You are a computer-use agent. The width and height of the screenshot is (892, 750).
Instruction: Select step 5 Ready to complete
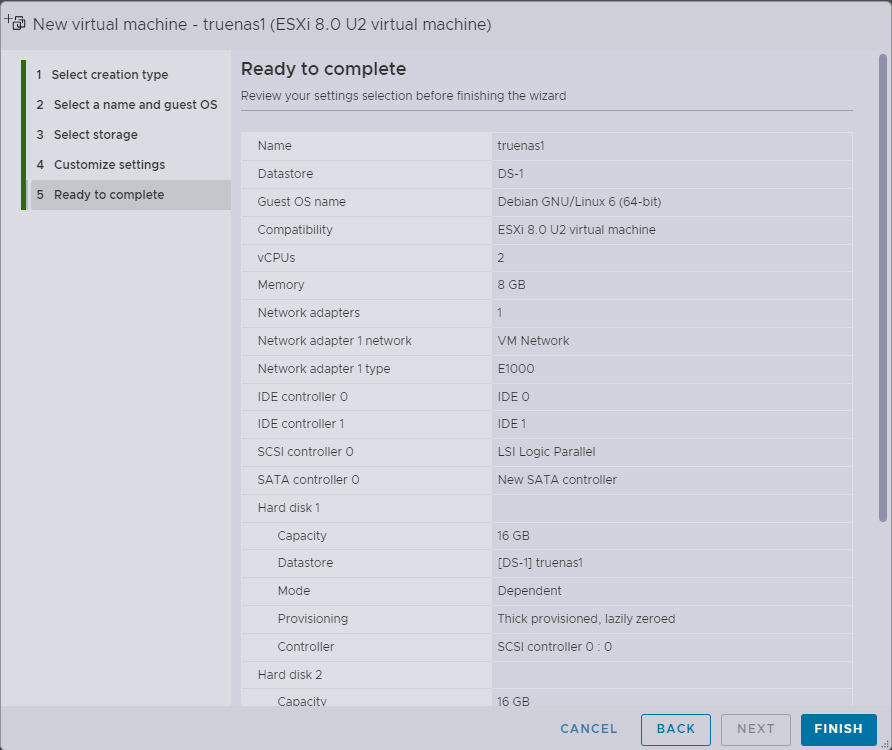tap(109, 195)
